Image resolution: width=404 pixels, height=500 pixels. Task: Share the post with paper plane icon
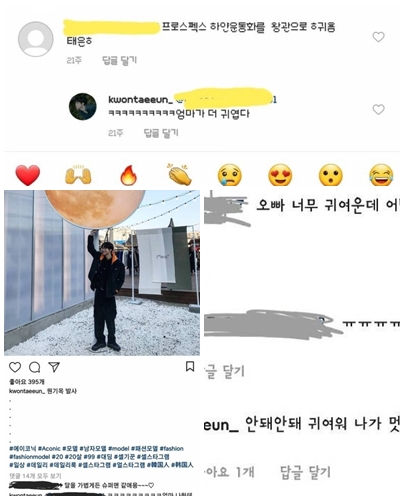pyautogui.click(x=54, y=367)
